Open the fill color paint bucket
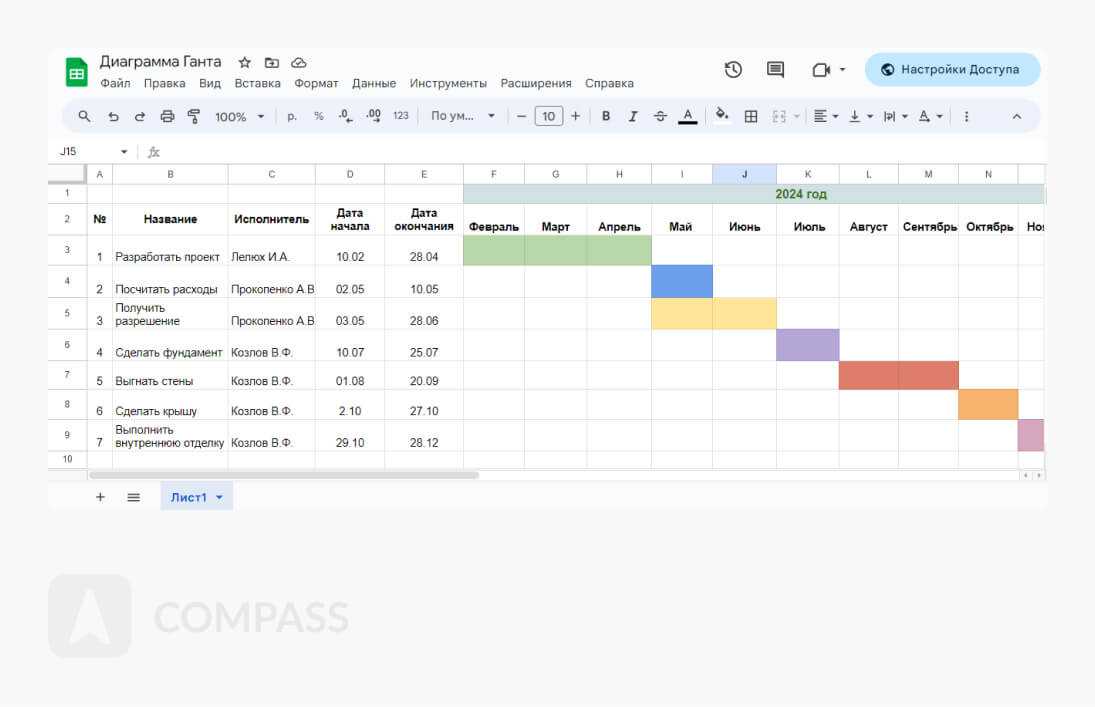 tap(722, 117)
